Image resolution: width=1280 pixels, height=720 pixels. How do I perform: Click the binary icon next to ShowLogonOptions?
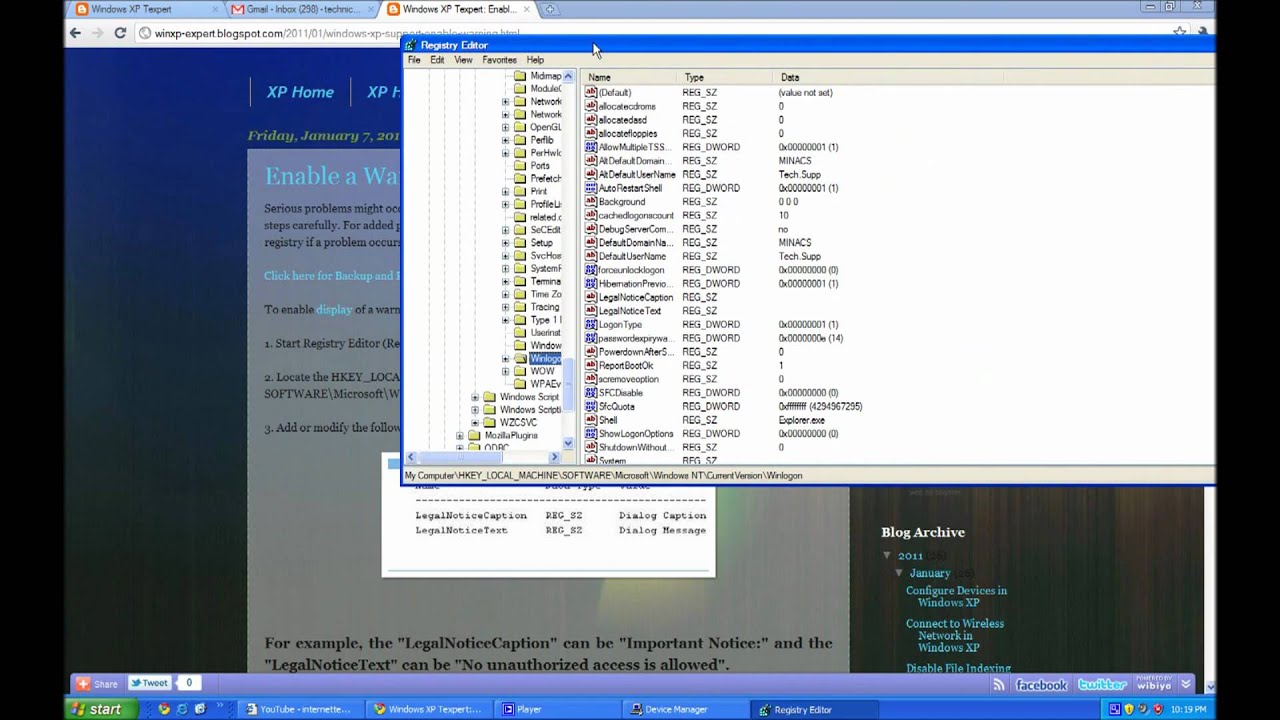point(590,434)
